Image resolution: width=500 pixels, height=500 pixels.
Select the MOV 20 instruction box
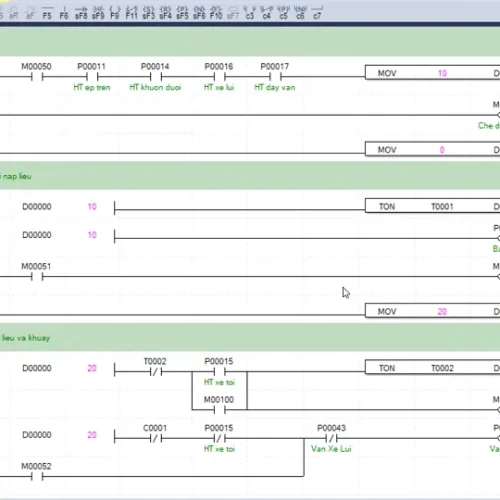[x=433, y=311]
